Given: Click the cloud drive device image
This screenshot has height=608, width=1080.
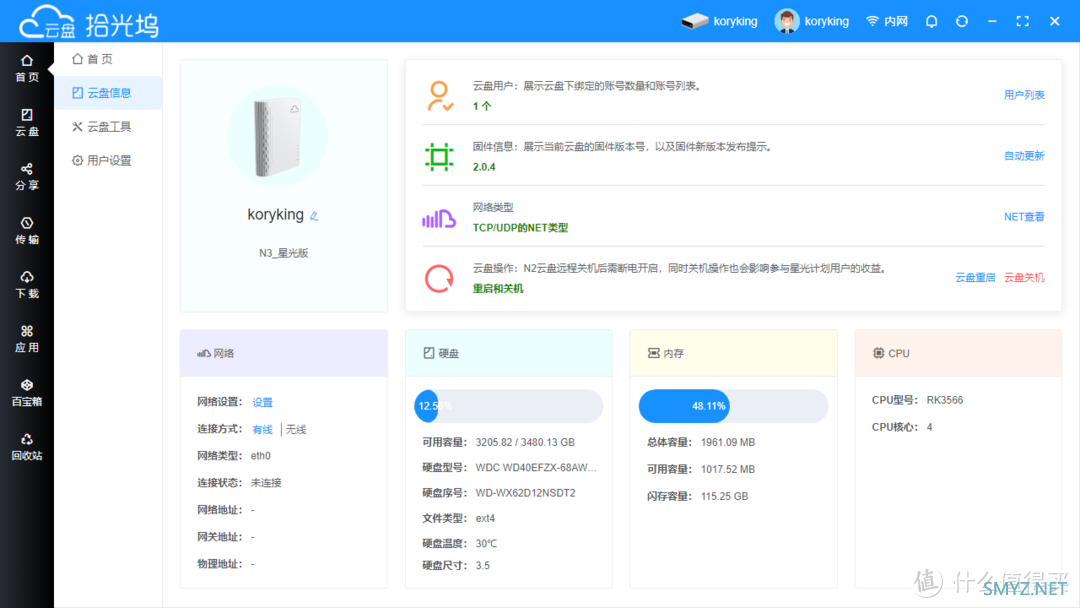Looking at the screenshot, I should tap(278, 136).
